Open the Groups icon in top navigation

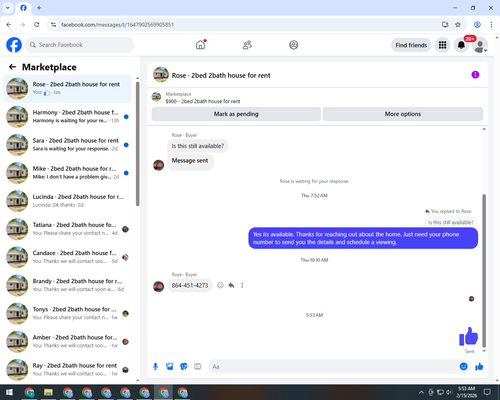click(294, 45)
